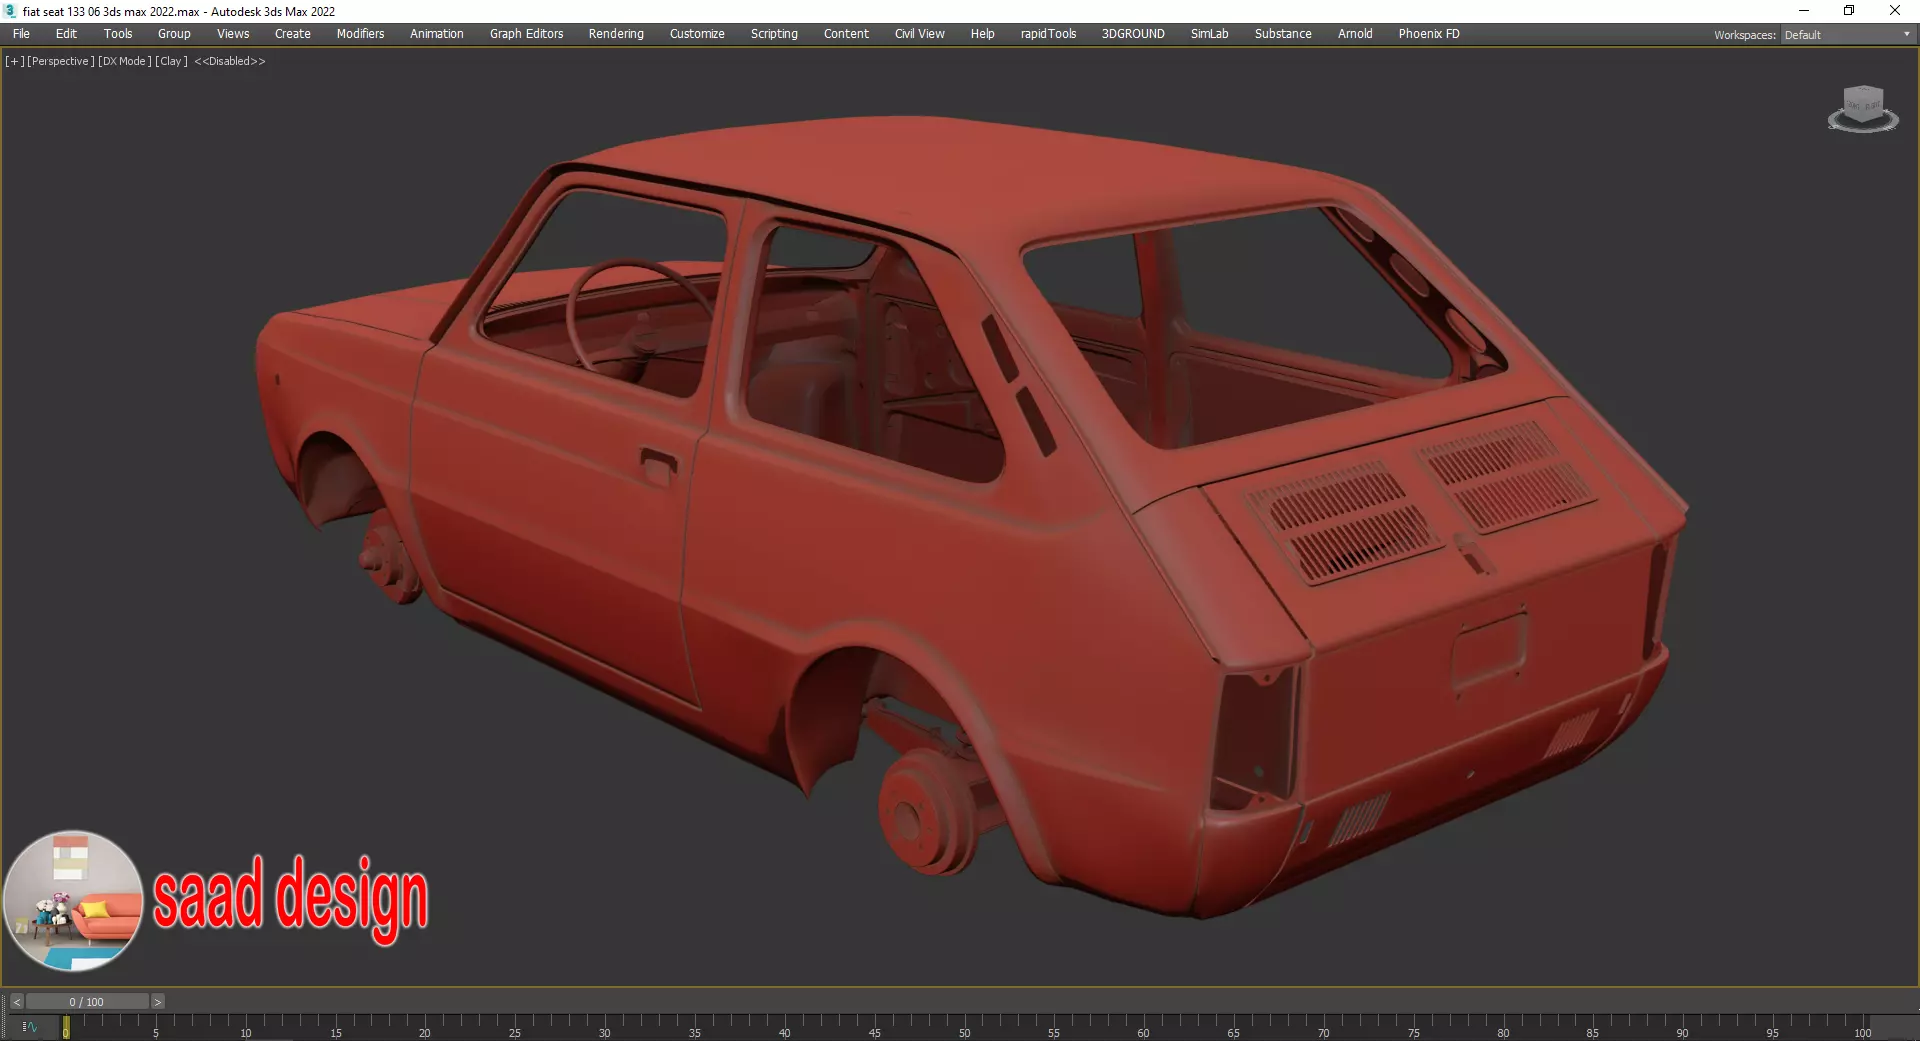Open the Rendering menu

tap(616, 33)
